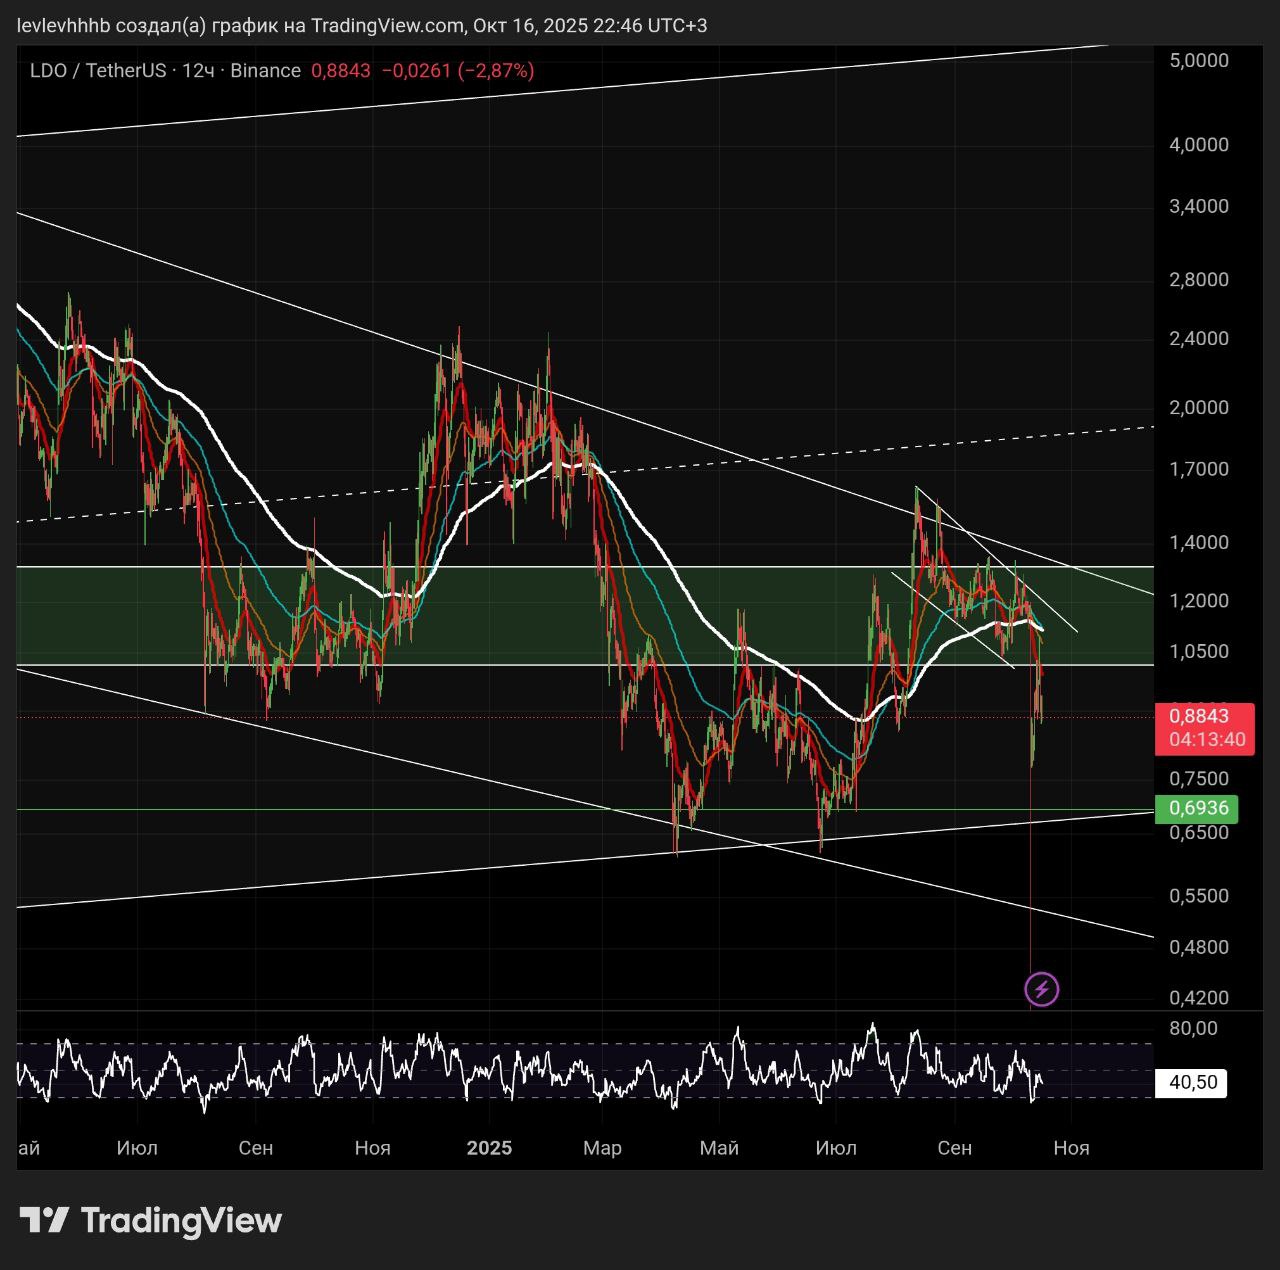
Task: Click the TradingView logo icon
Action: [x=44, y=1220]
